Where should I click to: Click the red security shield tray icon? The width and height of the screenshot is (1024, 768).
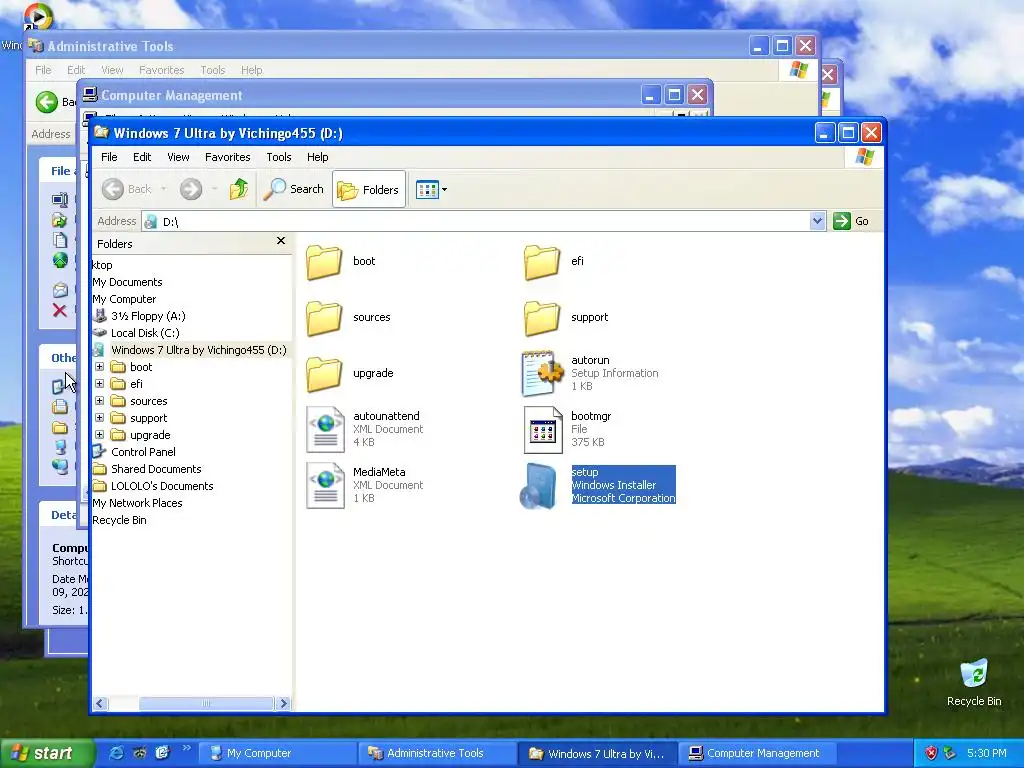click(x=931, y=753)
